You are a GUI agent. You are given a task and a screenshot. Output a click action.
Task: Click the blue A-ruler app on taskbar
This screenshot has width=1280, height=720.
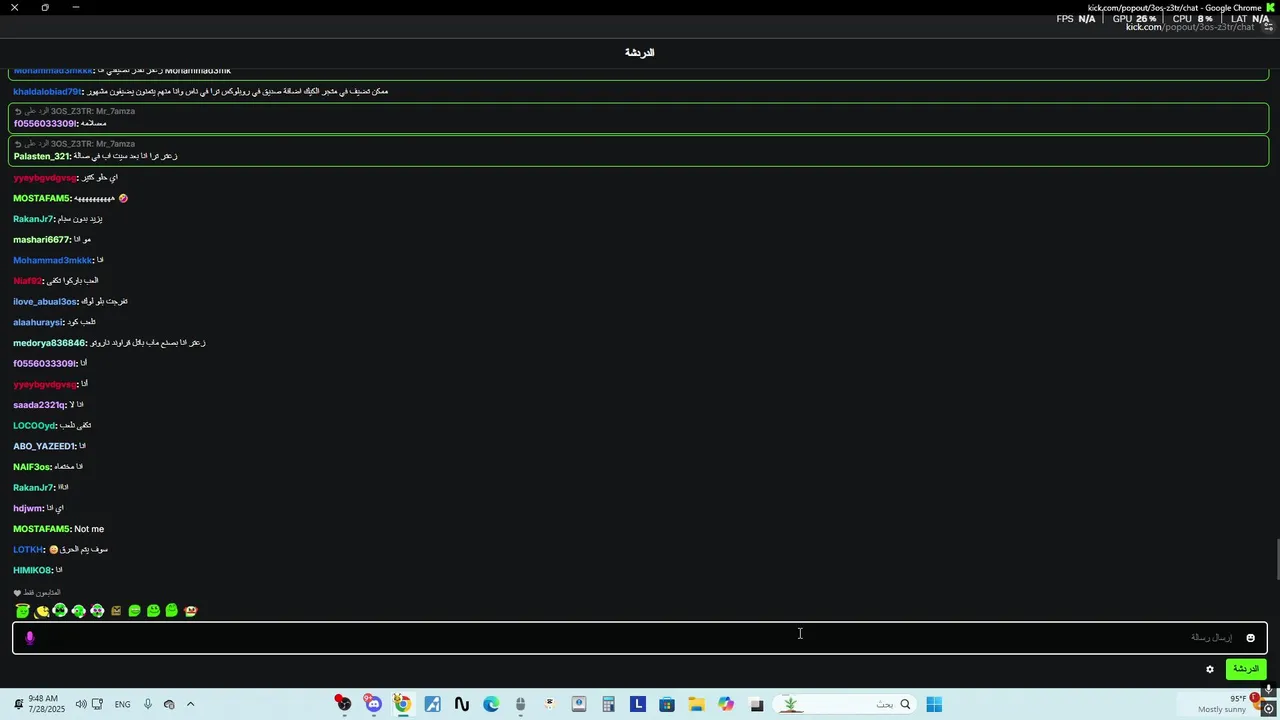click(x=432, y=704)
